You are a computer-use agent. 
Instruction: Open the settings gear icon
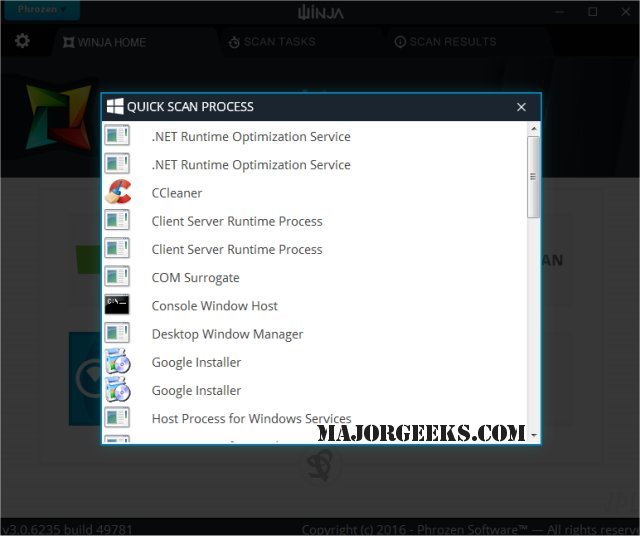point(22,41)
